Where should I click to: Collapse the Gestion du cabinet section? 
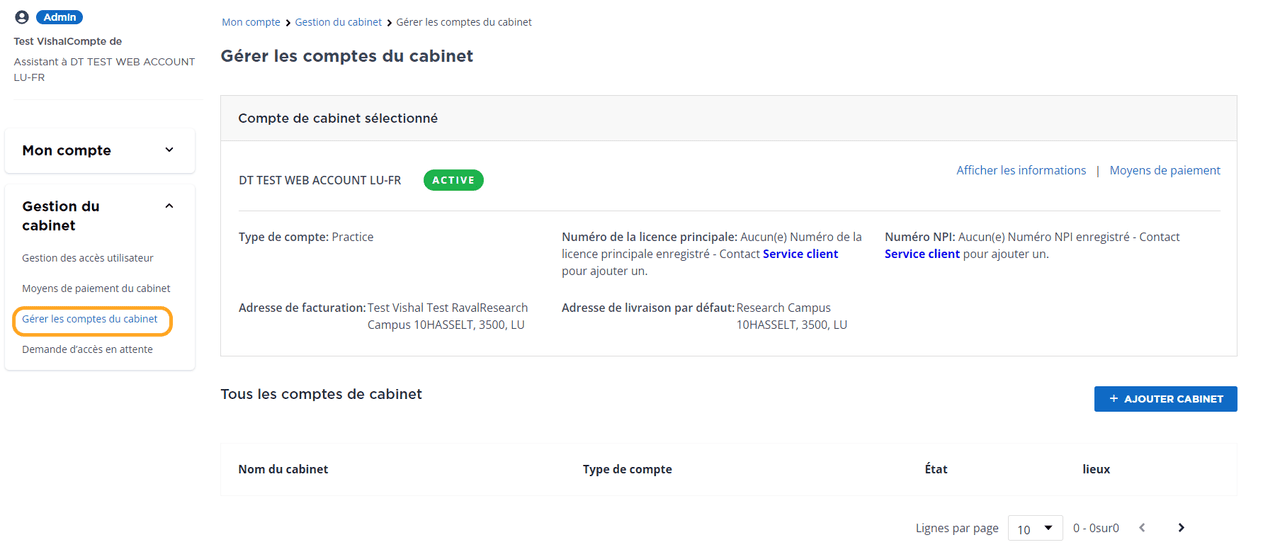(x=169, y=206)
